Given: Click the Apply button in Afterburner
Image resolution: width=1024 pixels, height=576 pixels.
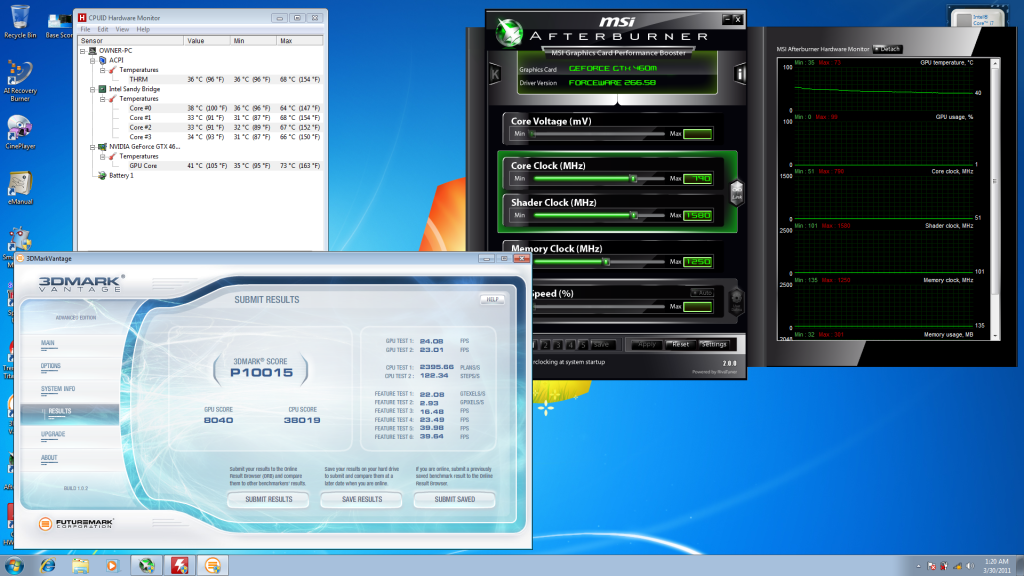Looking at the screenshot, I should click(x=646, y=344).
